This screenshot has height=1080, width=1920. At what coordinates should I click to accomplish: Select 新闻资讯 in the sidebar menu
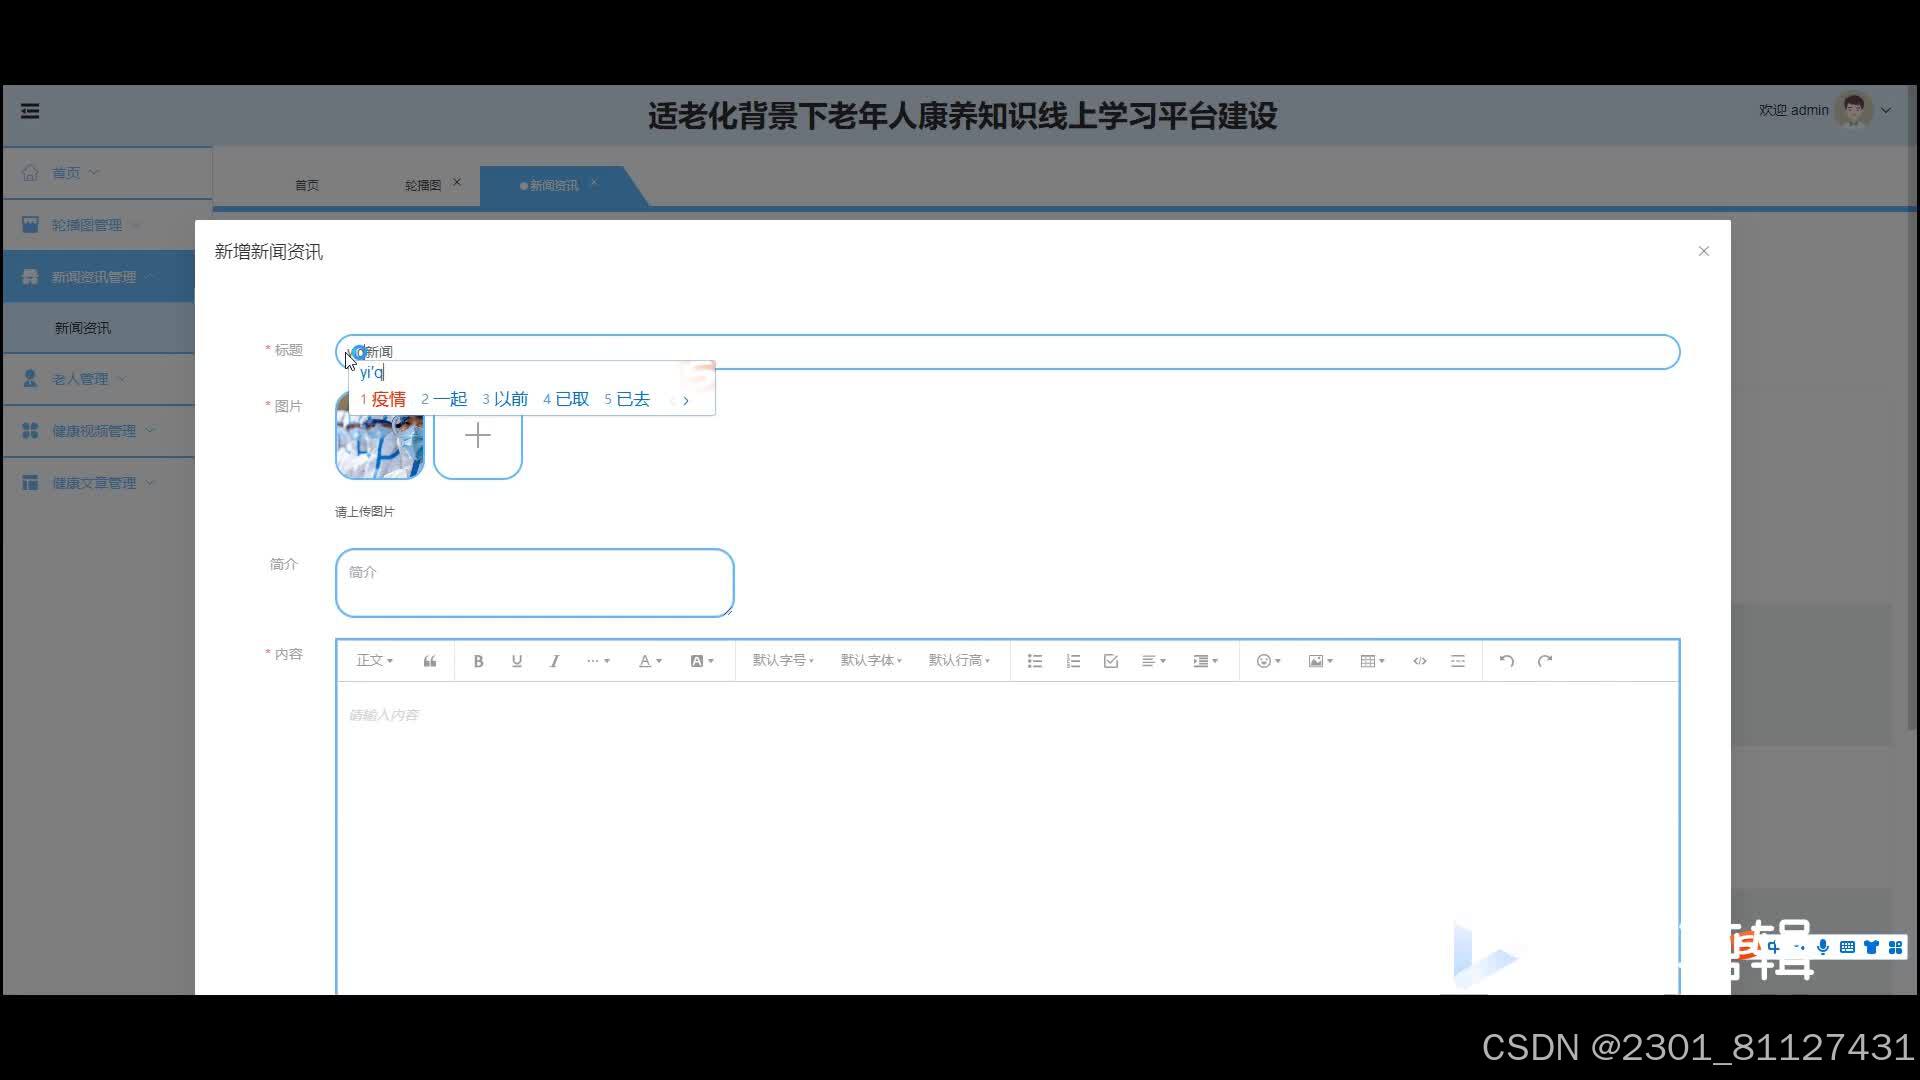[x=83, y=328]
